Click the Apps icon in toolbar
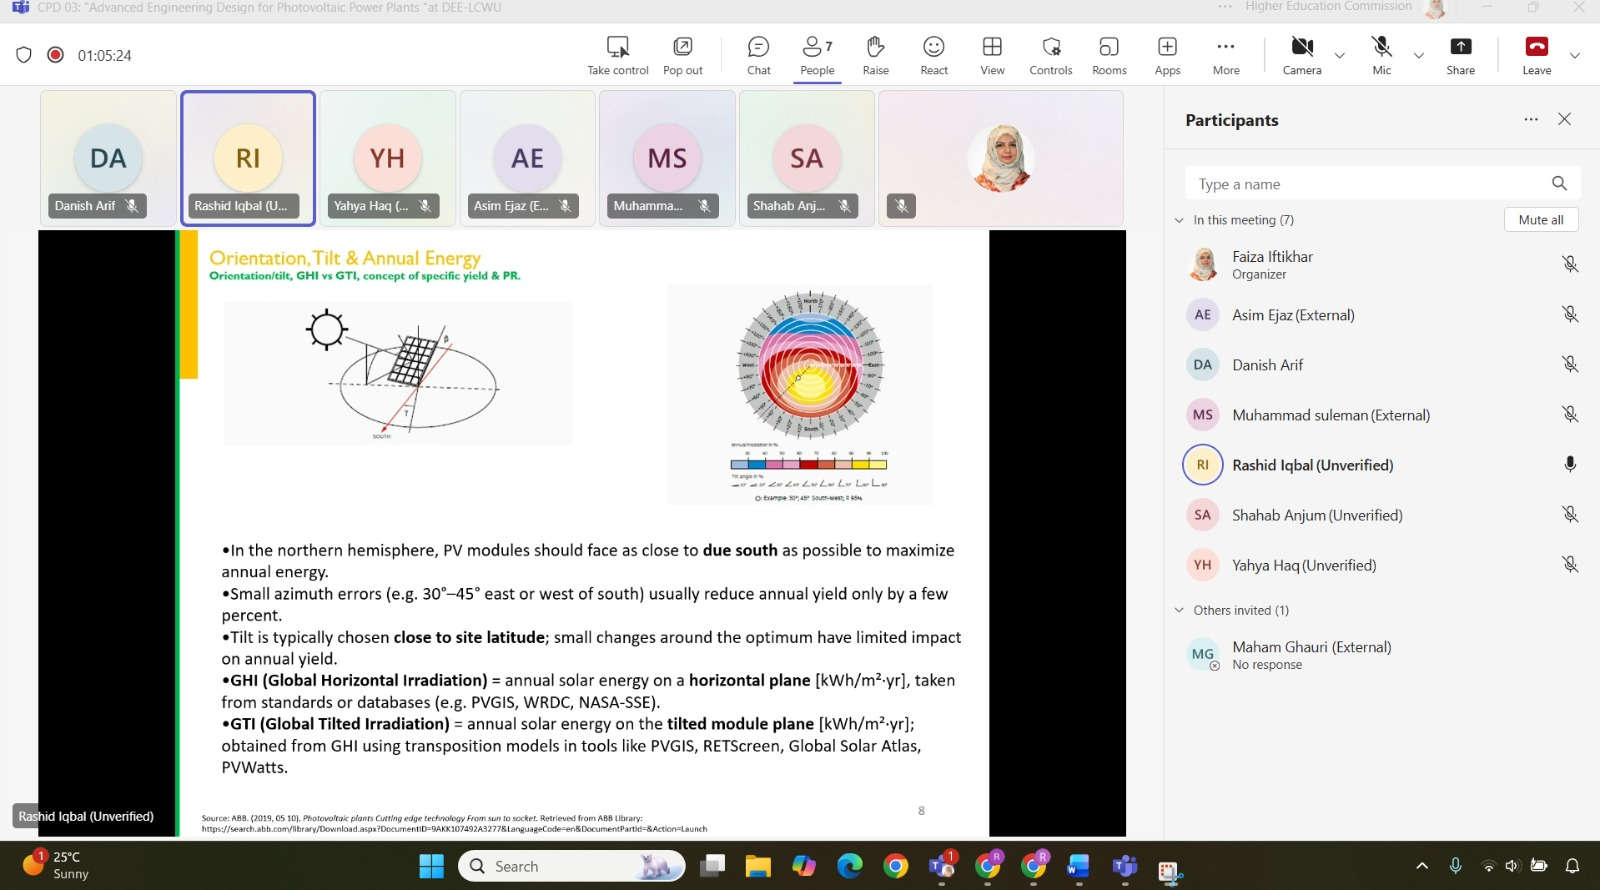The image size is (1600, 890). tap(1167, 55)
